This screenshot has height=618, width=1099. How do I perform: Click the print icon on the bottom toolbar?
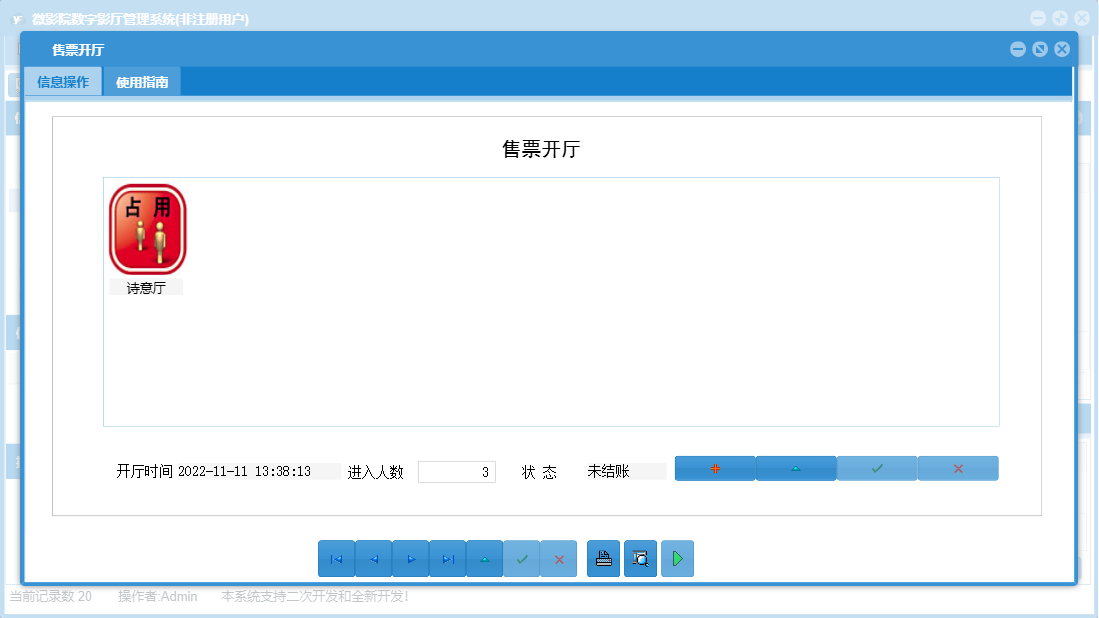[x=603, y=558]
